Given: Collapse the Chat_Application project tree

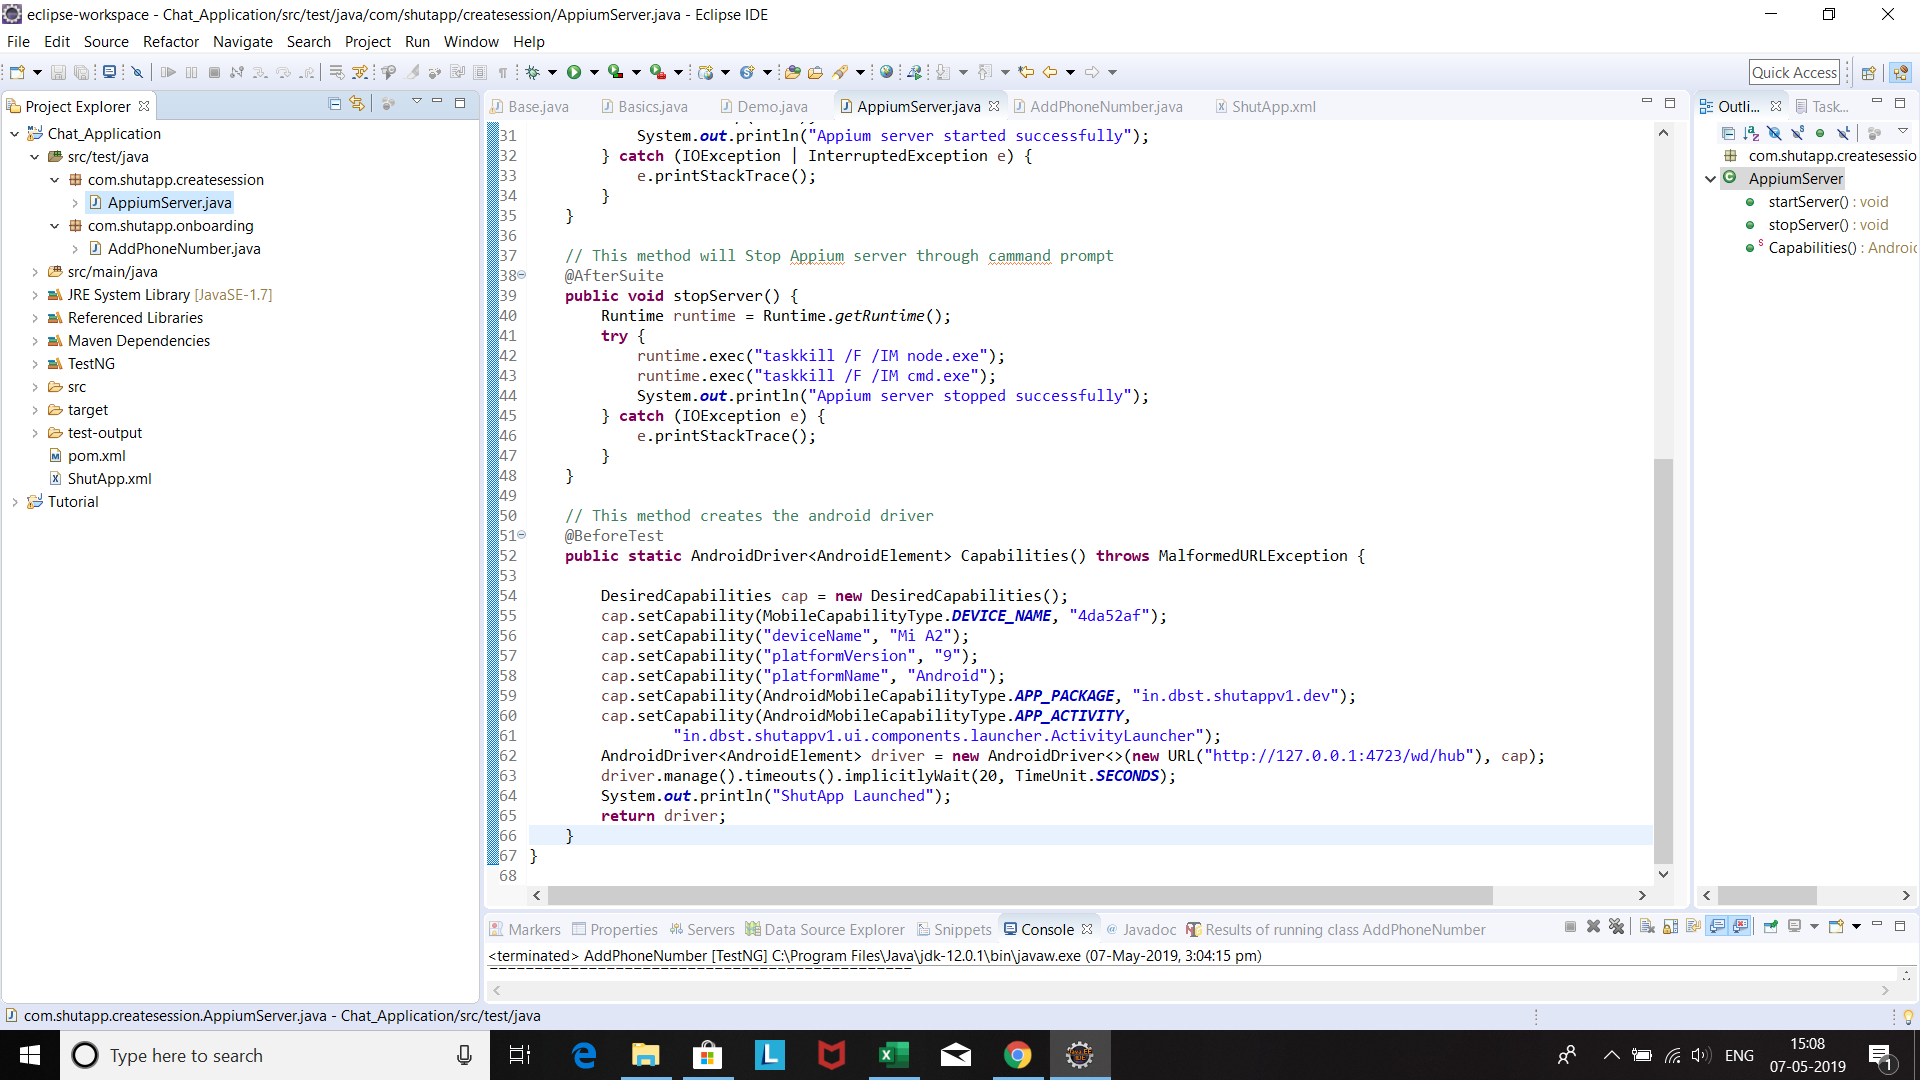Looking at the screenshot, I should (13, 133).
